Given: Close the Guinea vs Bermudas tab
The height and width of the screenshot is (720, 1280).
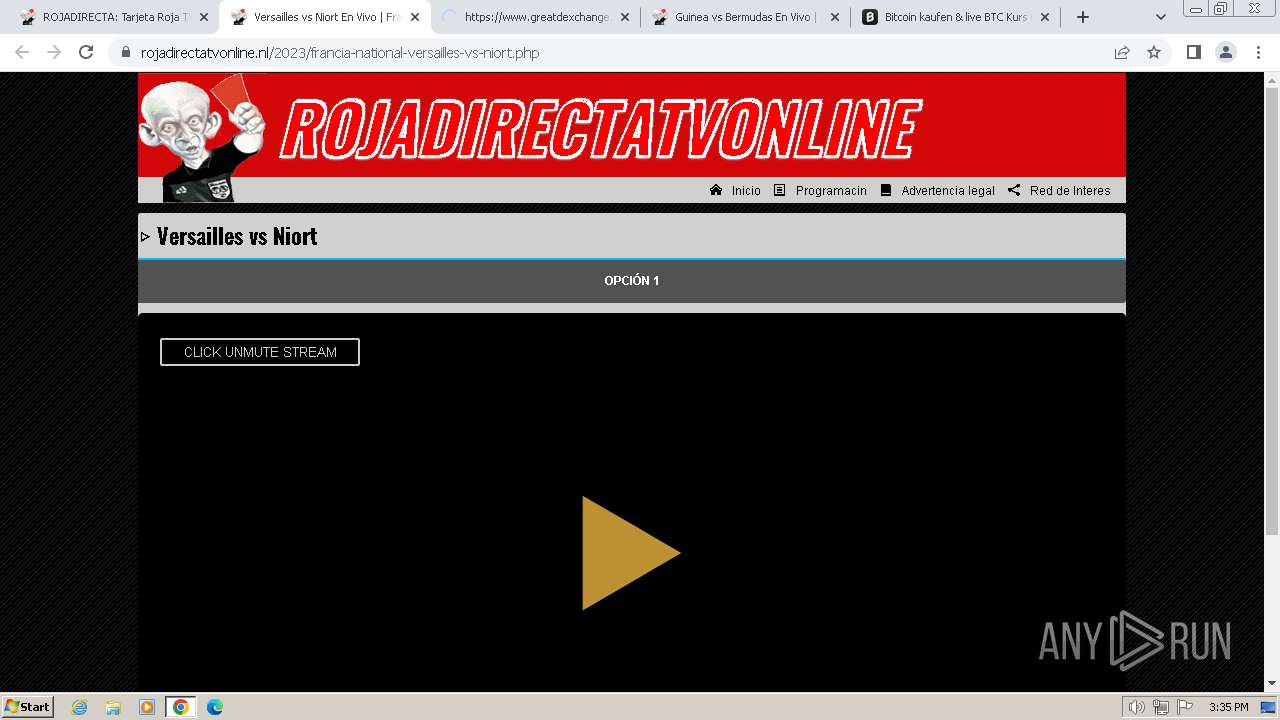Looking at the screenshot, I should (835, 17).
